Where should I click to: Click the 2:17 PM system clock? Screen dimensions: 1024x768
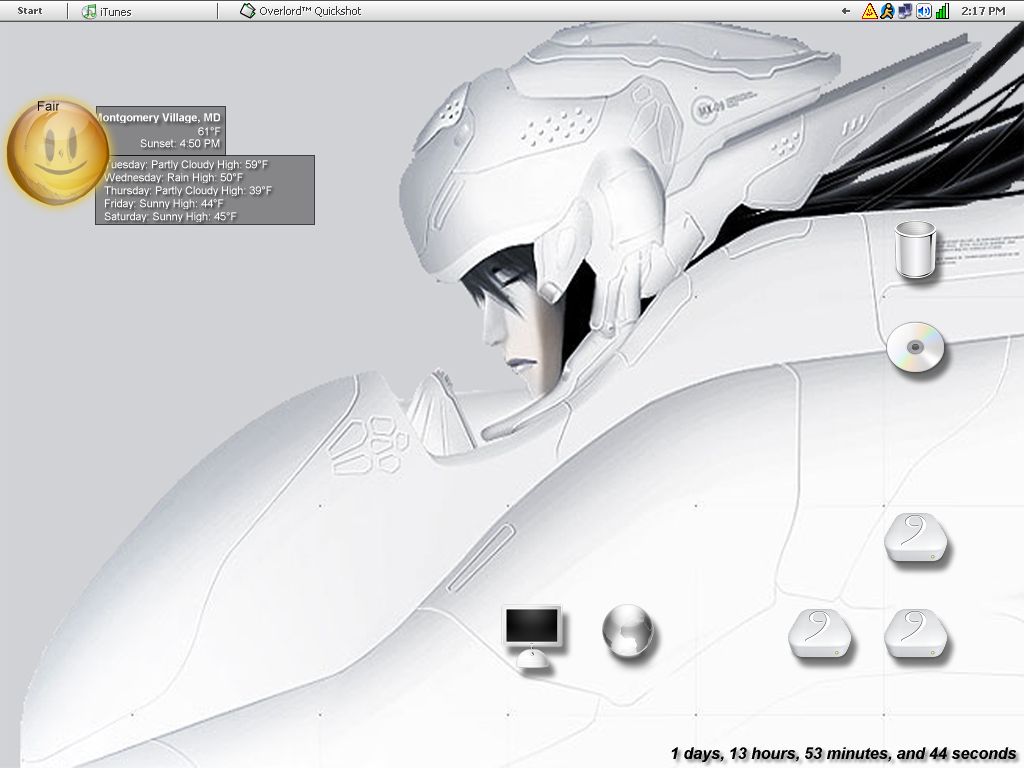pyautogui.click(x=982, y=11)
